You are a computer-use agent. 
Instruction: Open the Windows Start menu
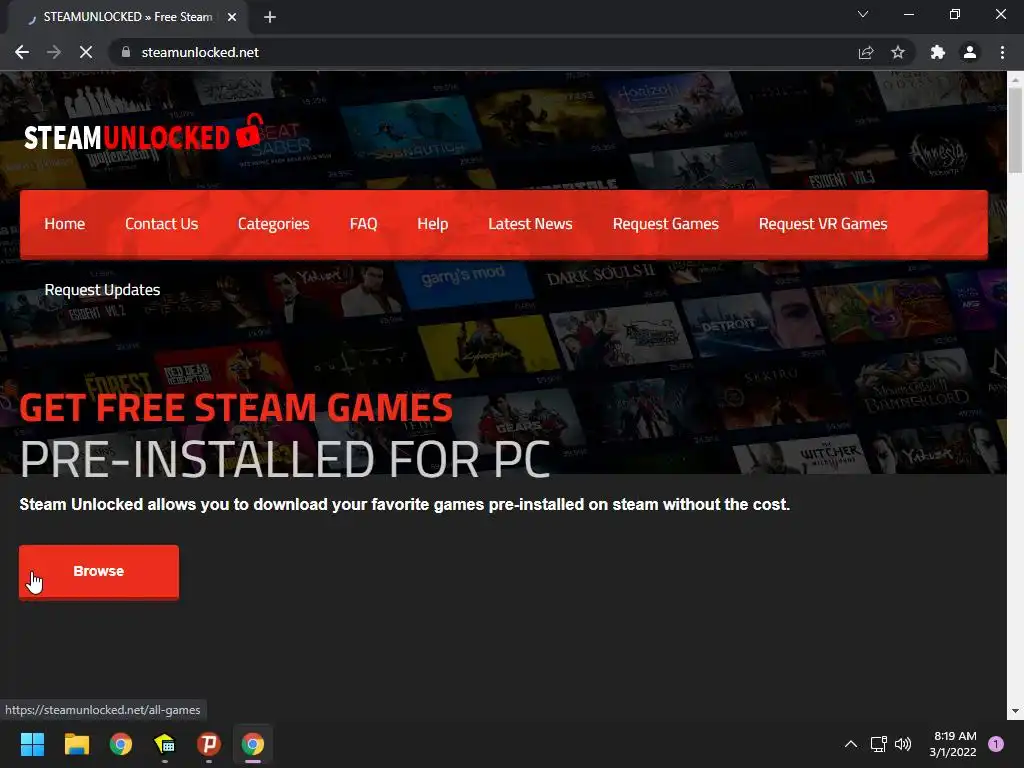point(32,744)
